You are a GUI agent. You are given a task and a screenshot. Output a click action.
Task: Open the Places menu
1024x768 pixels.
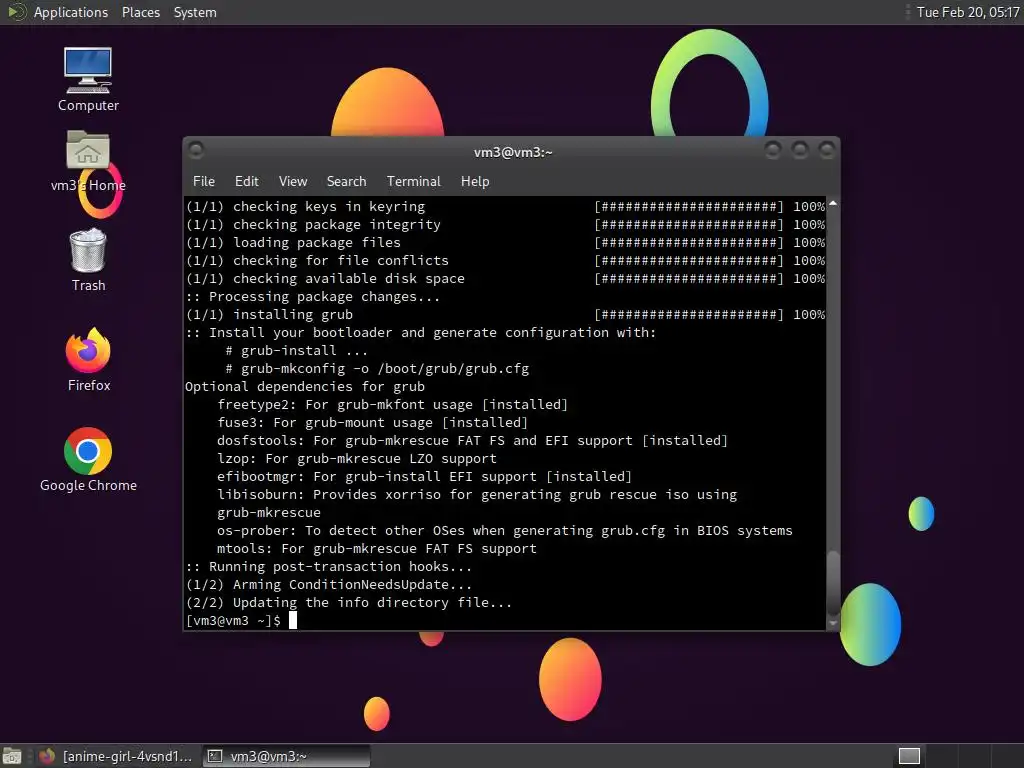pos(140,12)
